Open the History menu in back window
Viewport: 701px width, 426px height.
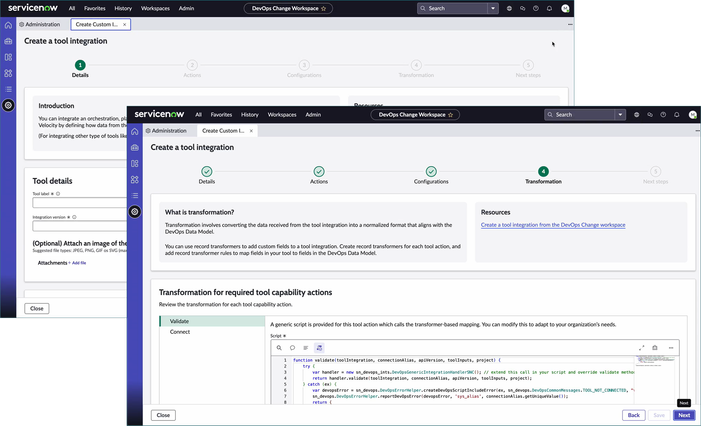123,8
